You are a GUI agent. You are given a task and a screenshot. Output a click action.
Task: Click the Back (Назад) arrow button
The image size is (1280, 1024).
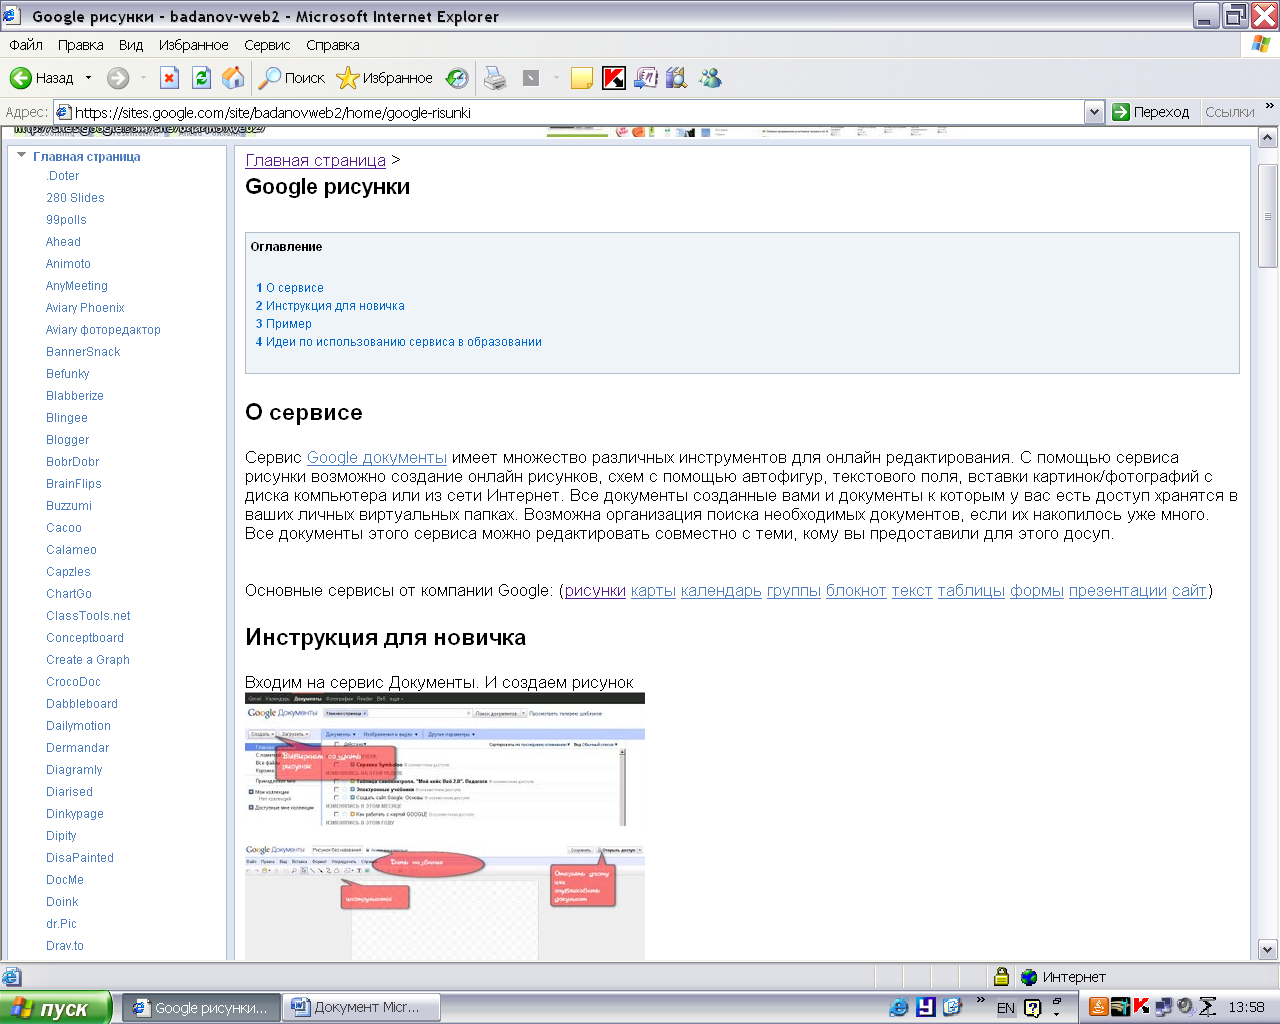(x=41, y=78)
